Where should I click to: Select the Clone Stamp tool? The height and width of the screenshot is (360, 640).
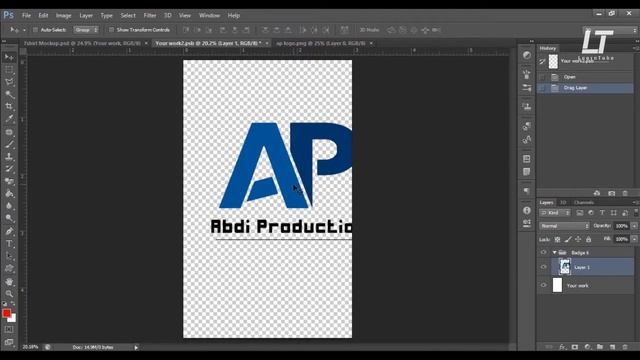pos(9,156)
